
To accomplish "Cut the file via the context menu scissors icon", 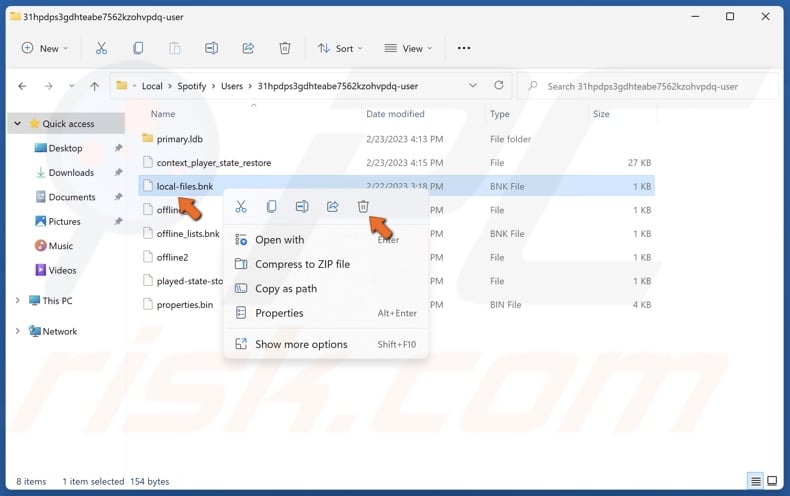I will [x=241, y=206].
